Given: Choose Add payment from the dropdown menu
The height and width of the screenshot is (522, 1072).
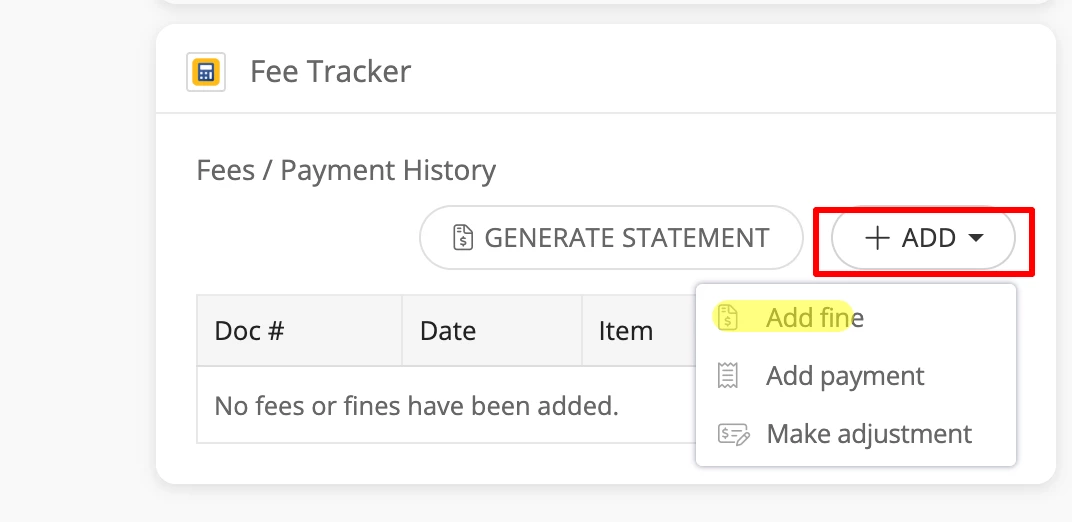Looking at the screenshot, I should click(845, 376).
